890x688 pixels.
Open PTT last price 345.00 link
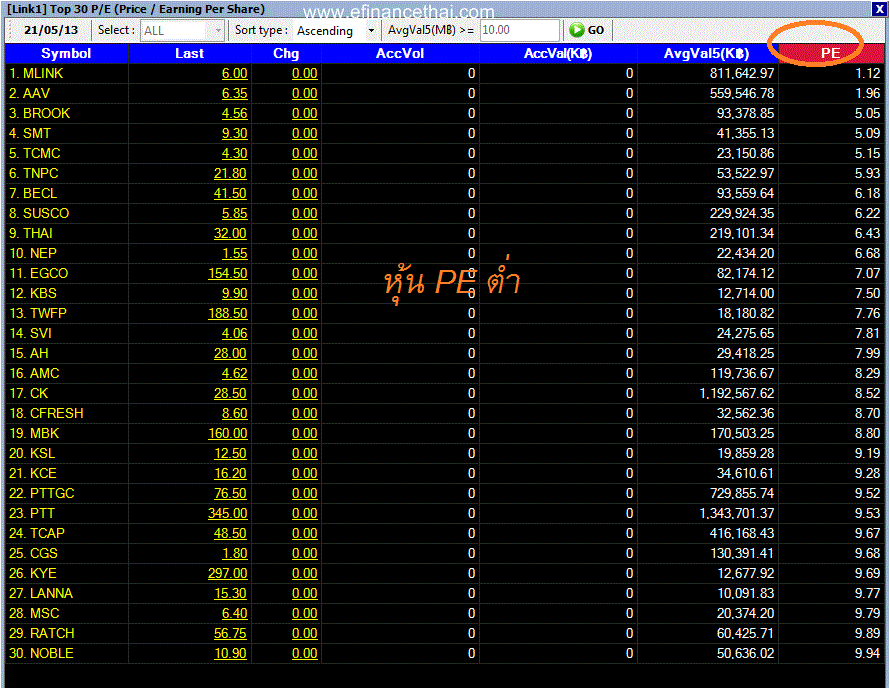point(228,513)
